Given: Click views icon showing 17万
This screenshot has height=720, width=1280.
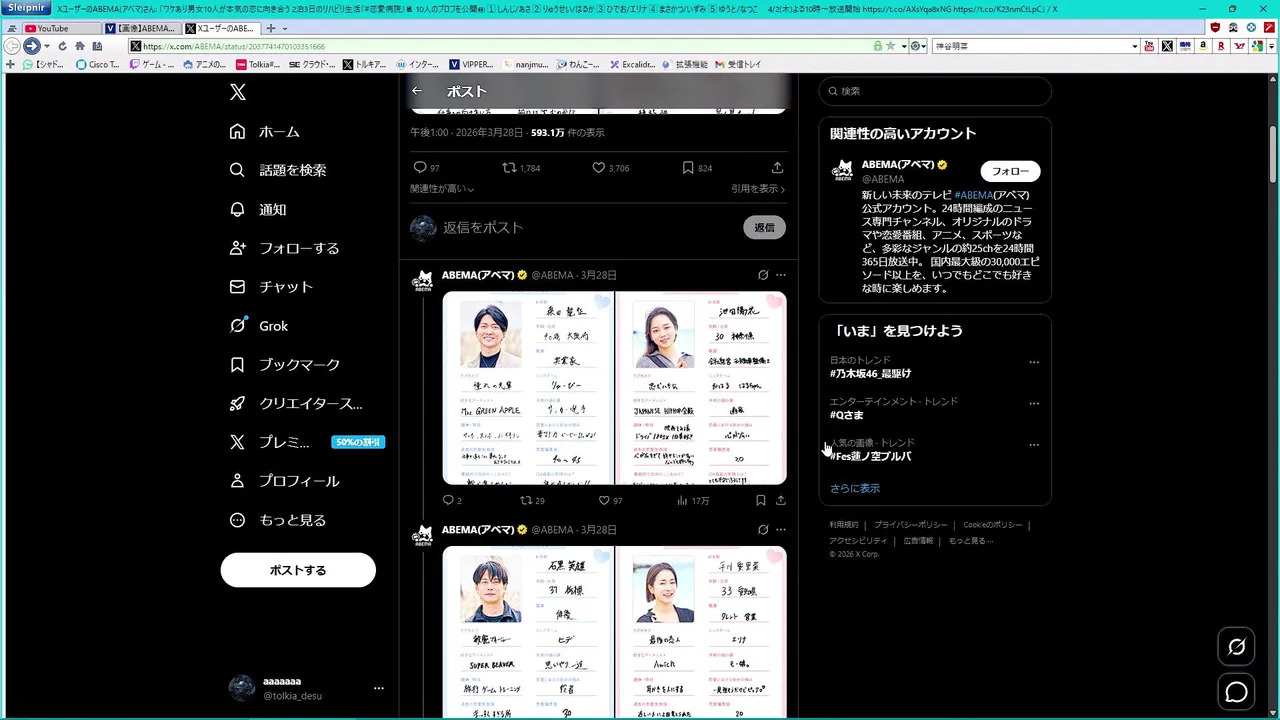Looking at the screenshot, I should pos(683,500).
